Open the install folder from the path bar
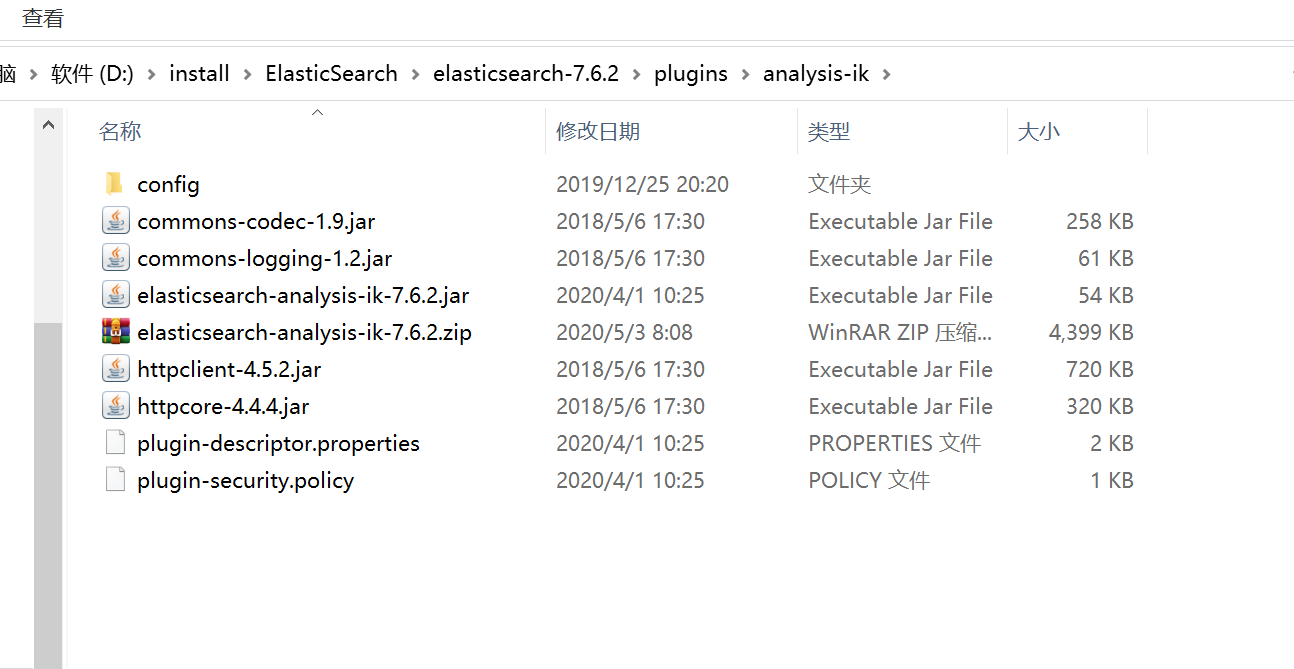This screenshot has width=1294, height=669. [x=199, y=73]
